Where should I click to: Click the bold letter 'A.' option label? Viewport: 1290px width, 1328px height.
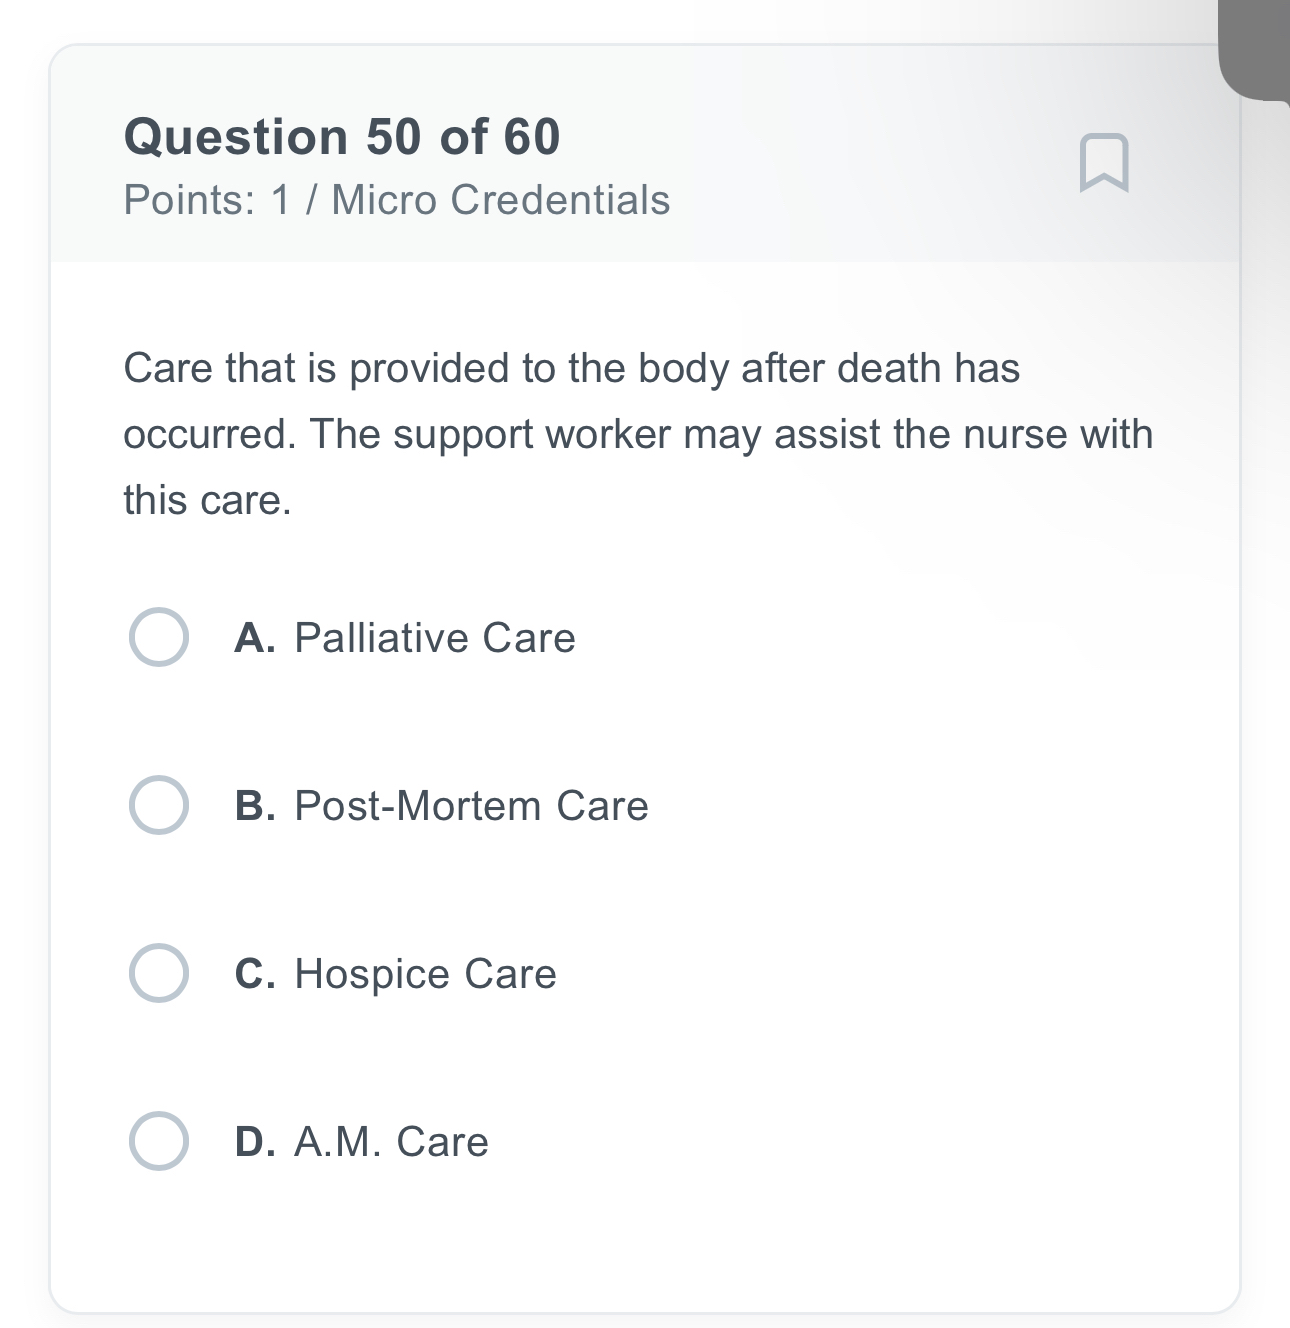click(255, 638)
